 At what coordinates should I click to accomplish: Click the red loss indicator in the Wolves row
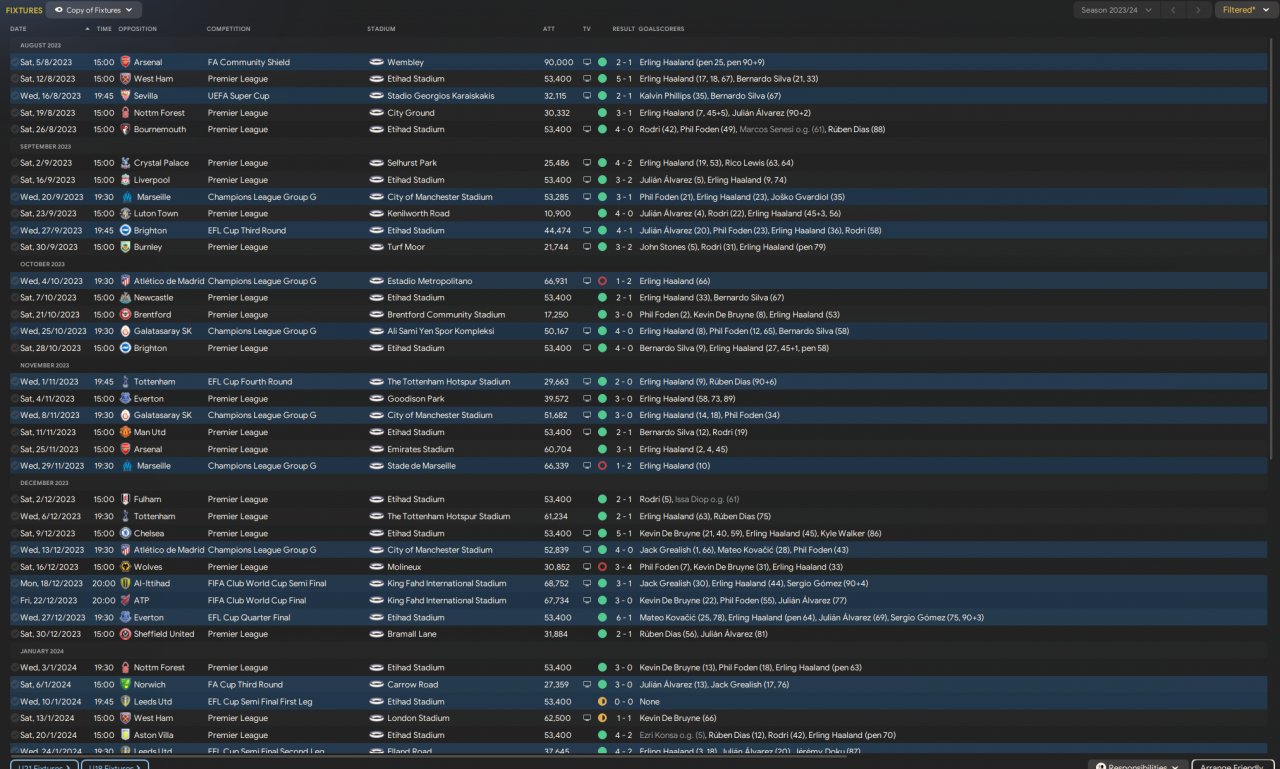[x=602, y=567]
